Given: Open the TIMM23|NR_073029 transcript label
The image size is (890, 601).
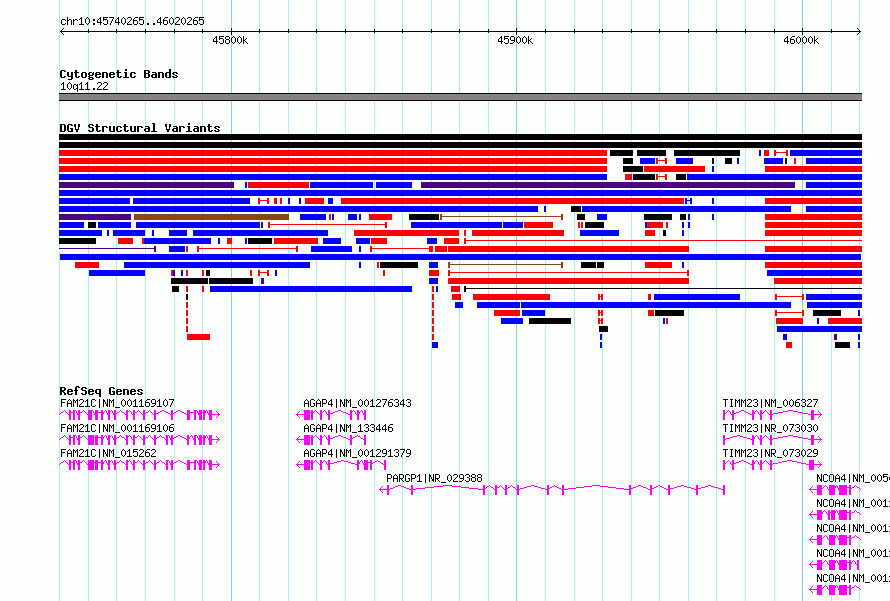Looking at the screenshot, I should [770, 453].
